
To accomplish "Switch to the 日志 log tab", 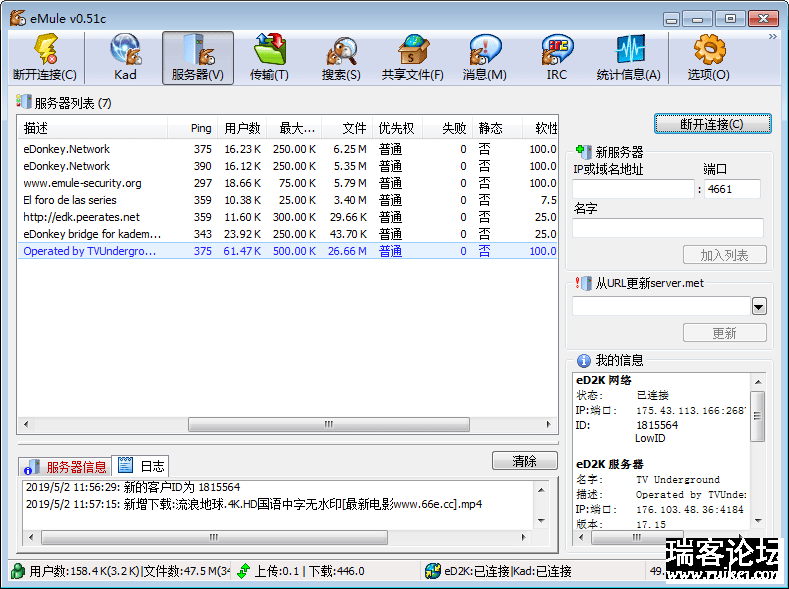I will (141, 466).
